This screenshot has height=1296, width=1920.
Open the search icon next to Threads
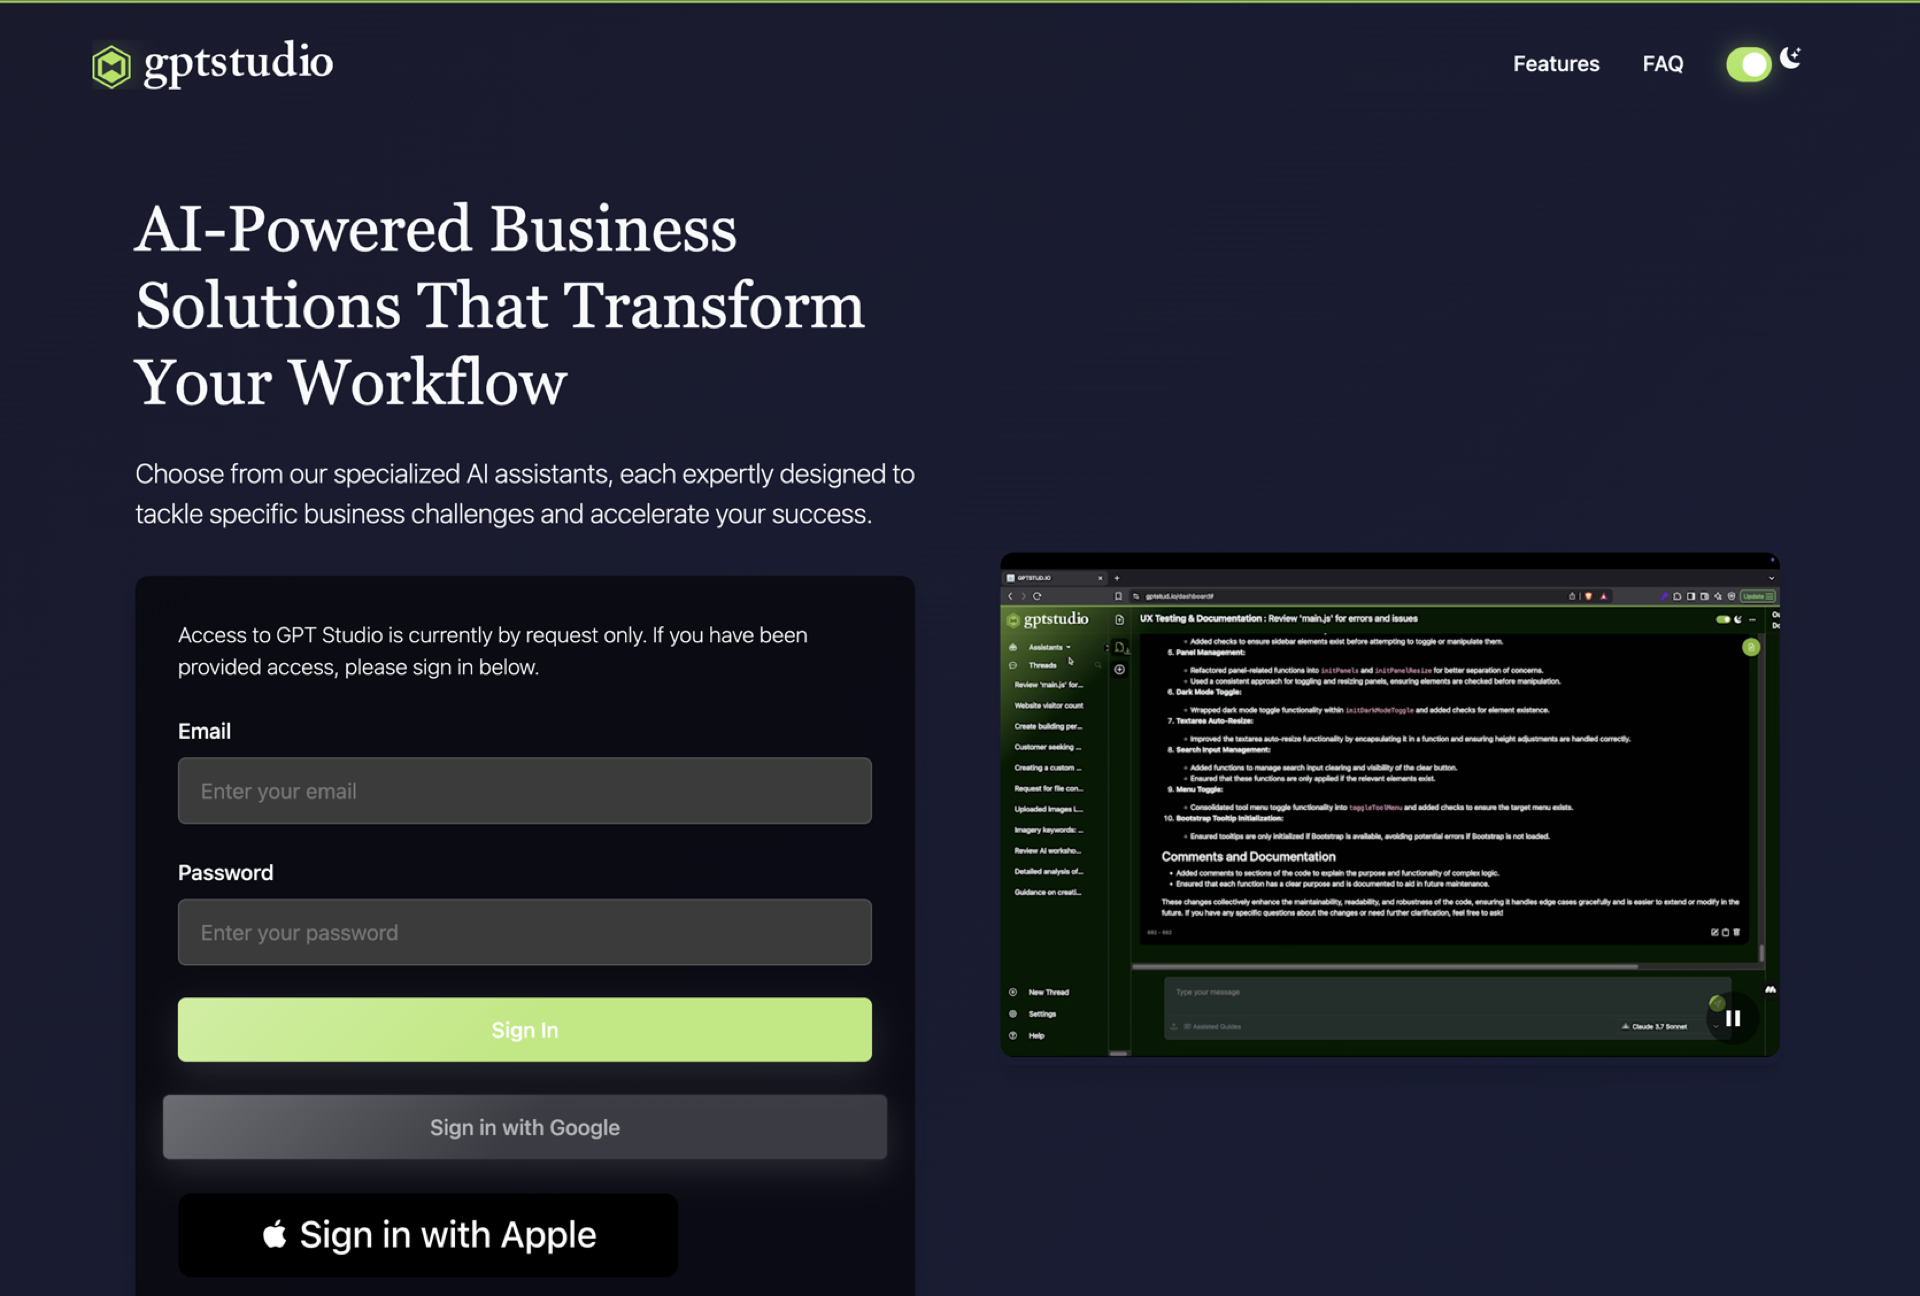click(1096, 663)
